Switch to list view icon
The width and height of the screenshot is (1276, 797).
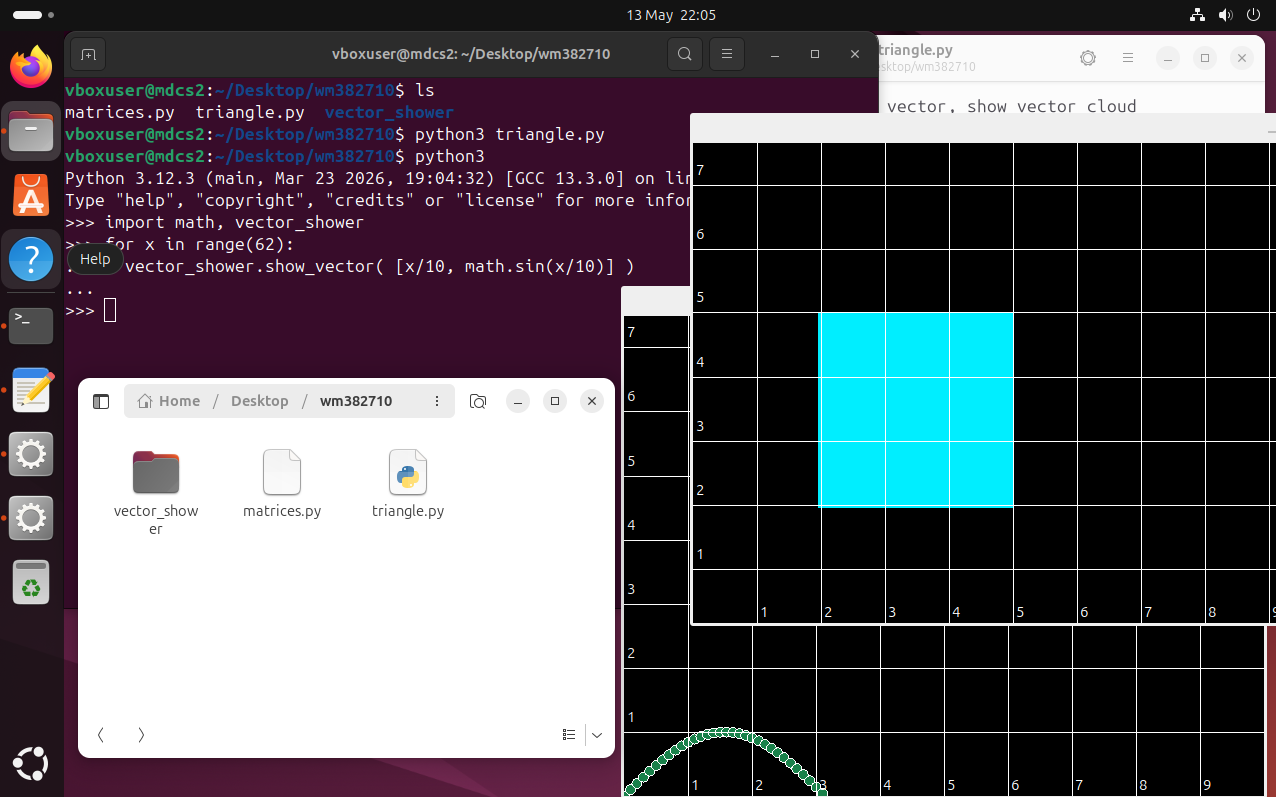(569, 735)
